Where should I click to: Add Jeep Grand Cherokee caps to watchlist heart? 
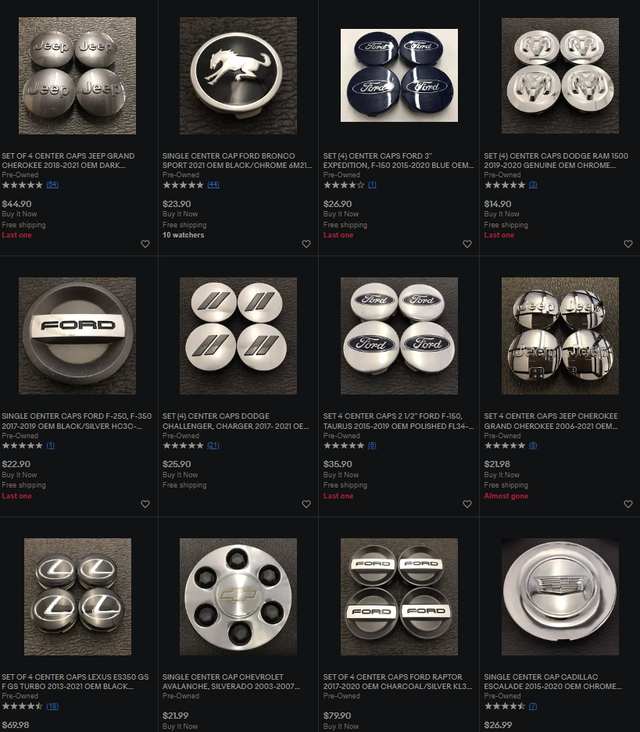click(x=145, y=244)
